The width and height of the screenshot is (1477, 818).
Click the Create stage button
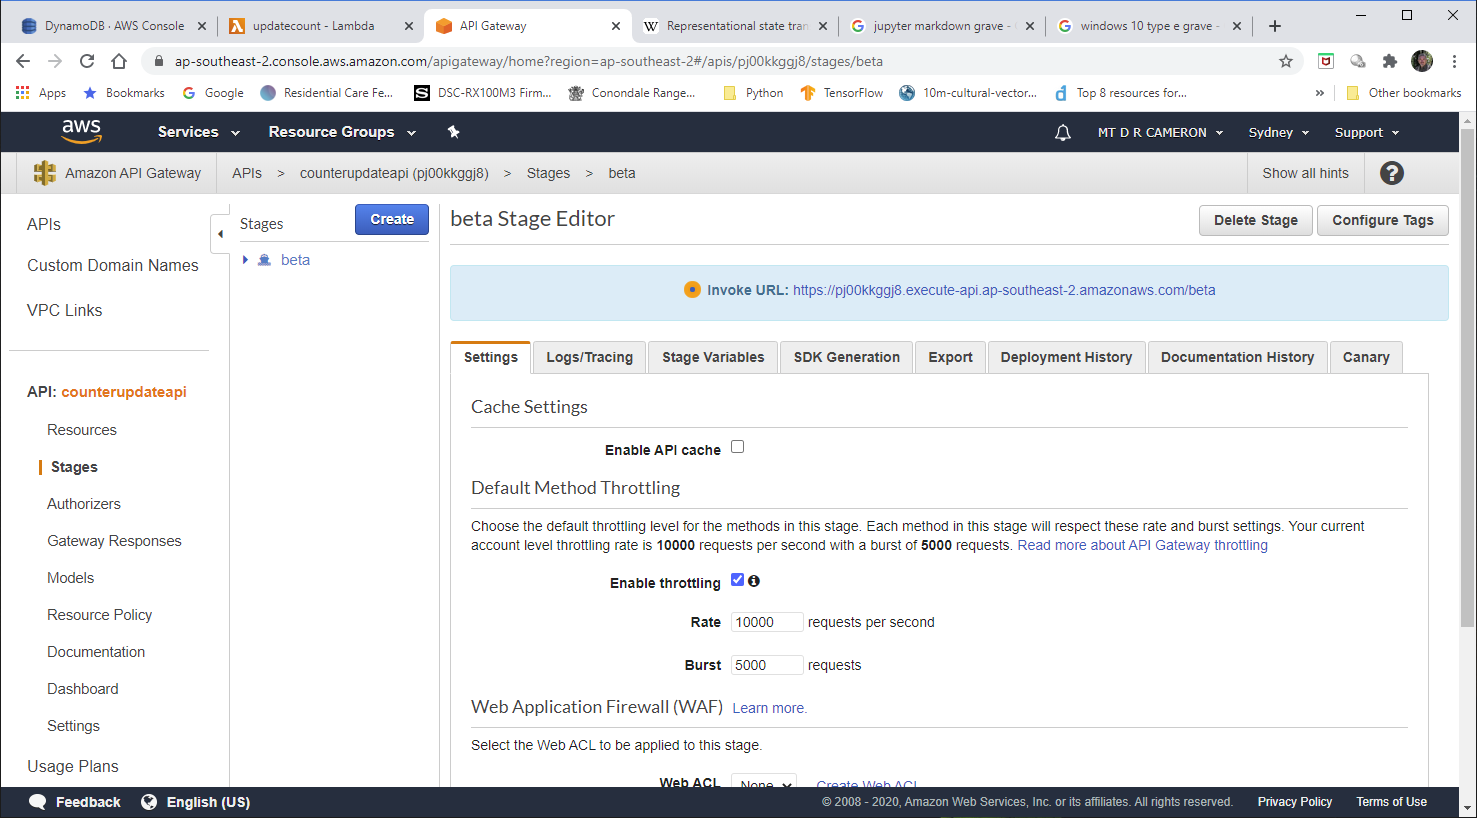[x=392, y=219]
